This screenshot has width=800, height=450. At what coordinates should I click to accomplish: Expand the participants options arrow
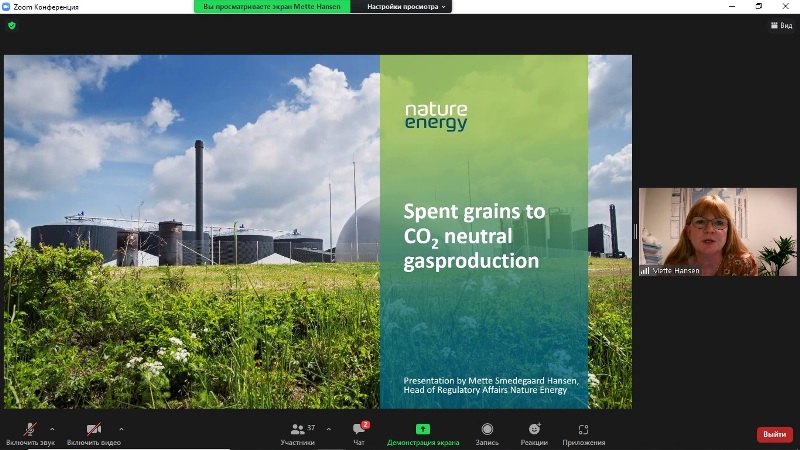pyautogui.click(x=328, y=429)
